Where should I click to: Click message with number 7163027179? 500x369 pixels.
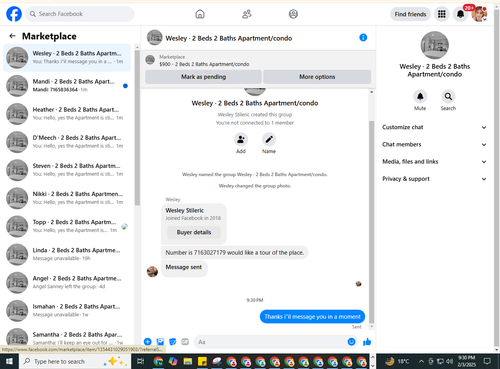click(235, 253)
